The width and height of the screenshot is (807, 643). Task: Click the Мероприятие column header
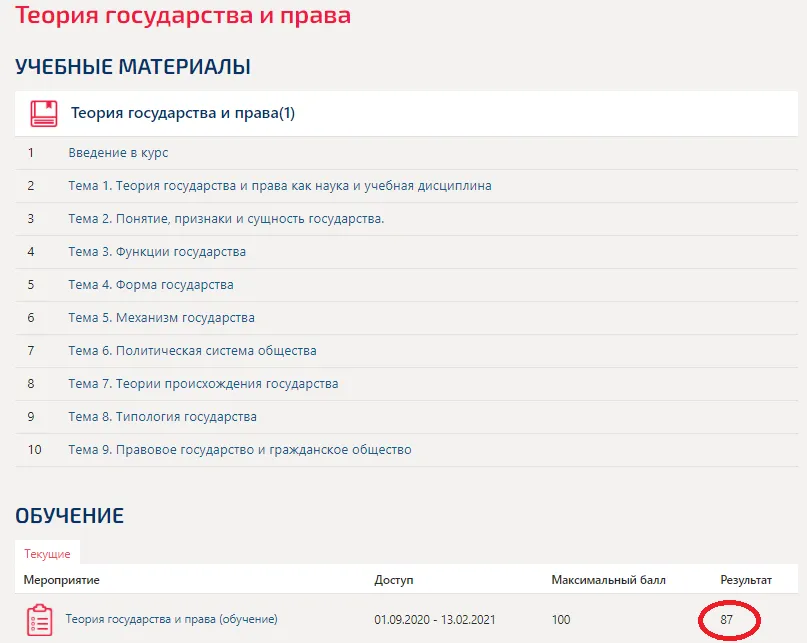pos(62,580)
